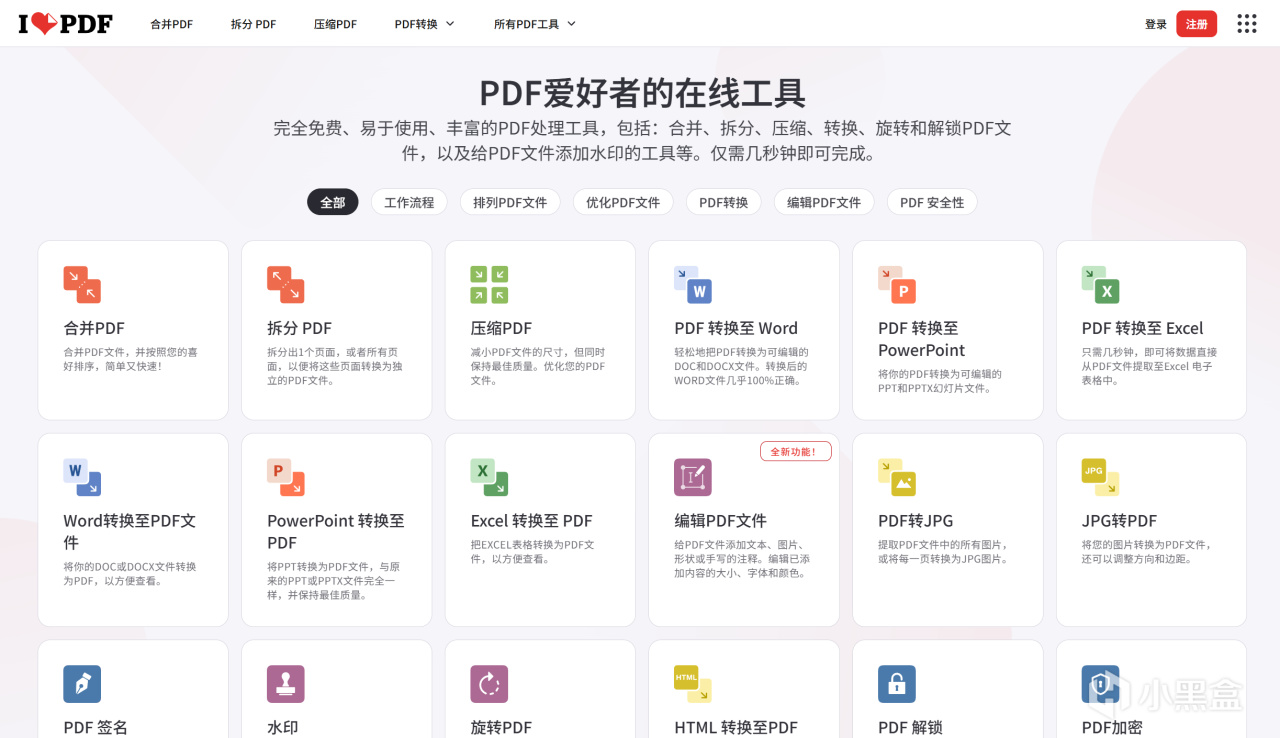1280x738 pixels.
Task: Select the 全部 filter tab
Action: [333, 202]
